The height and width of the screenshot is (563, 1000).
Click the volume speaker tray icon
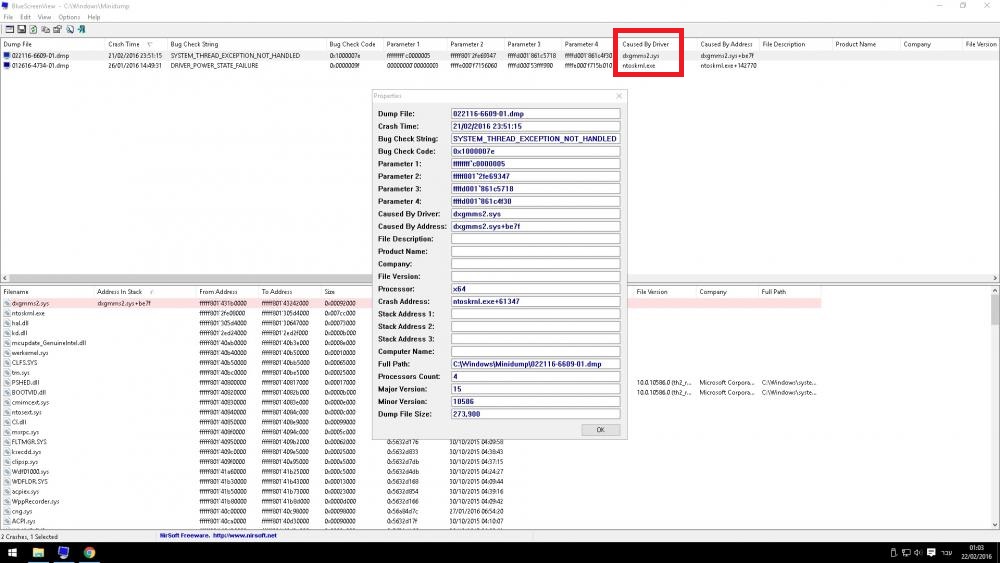[x=918, y=553]
